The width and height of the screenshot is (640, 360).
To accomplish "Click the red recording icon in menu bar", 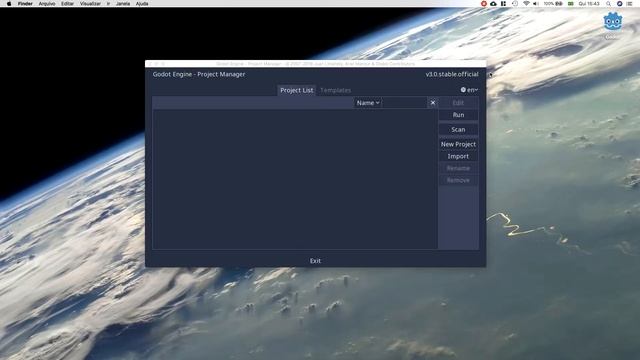I will 484,4.
